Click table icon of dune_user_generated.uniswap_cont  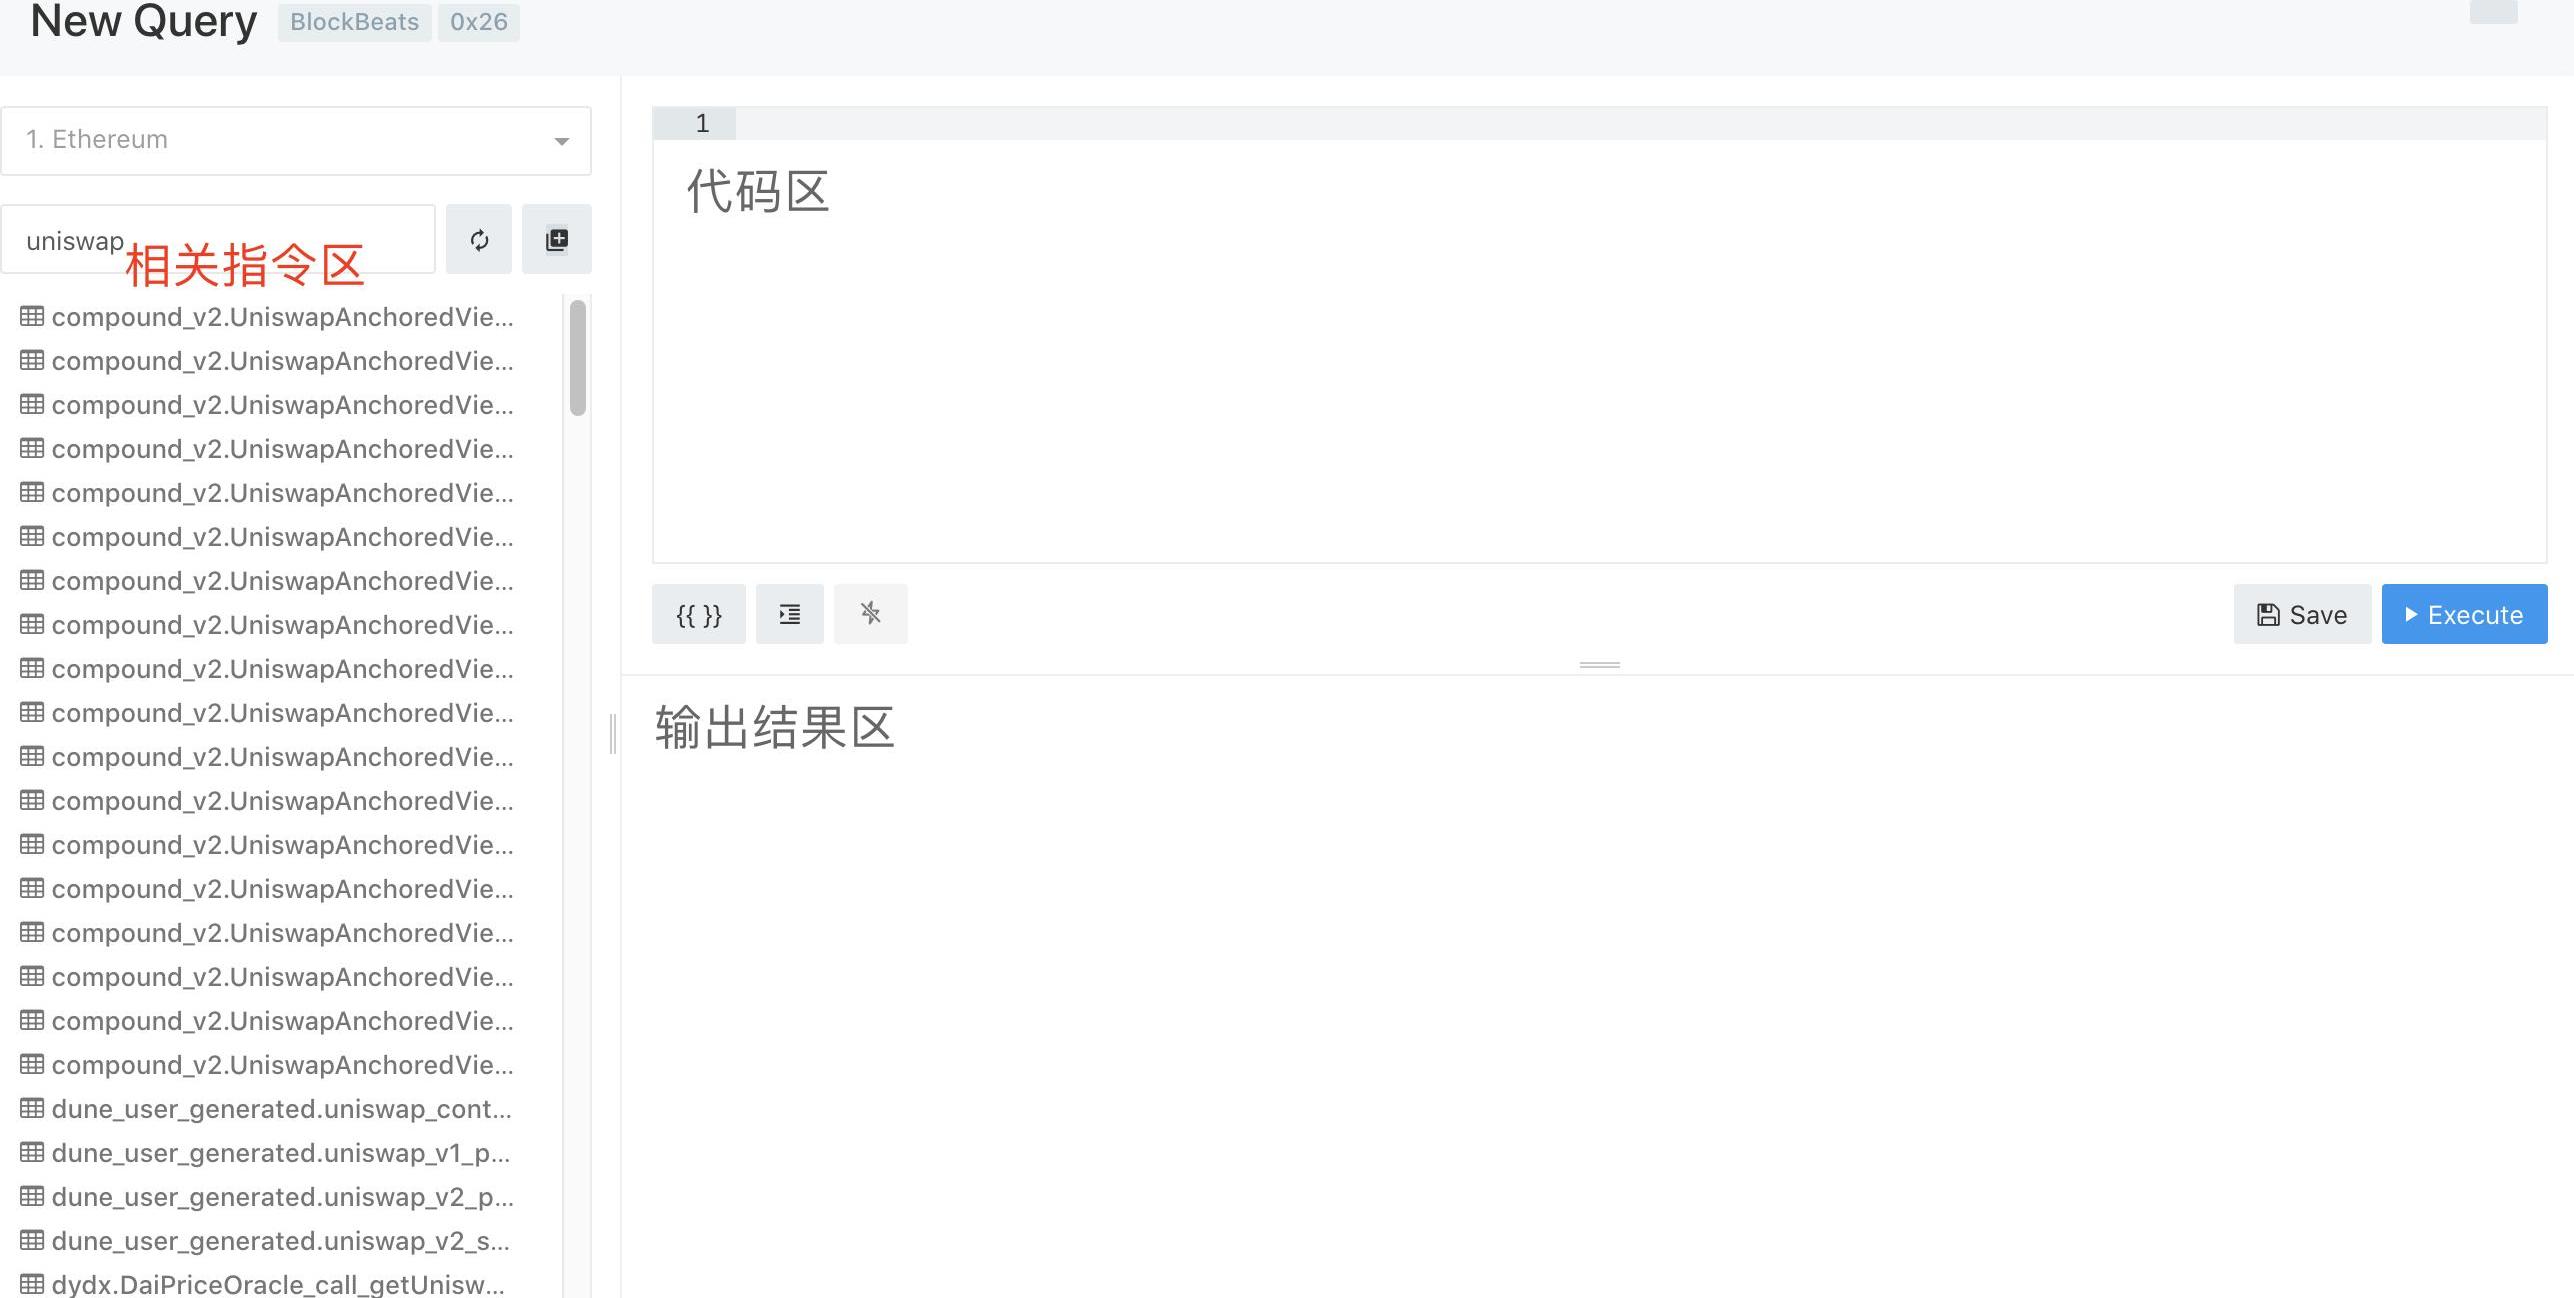click(x=32, y=1108)
